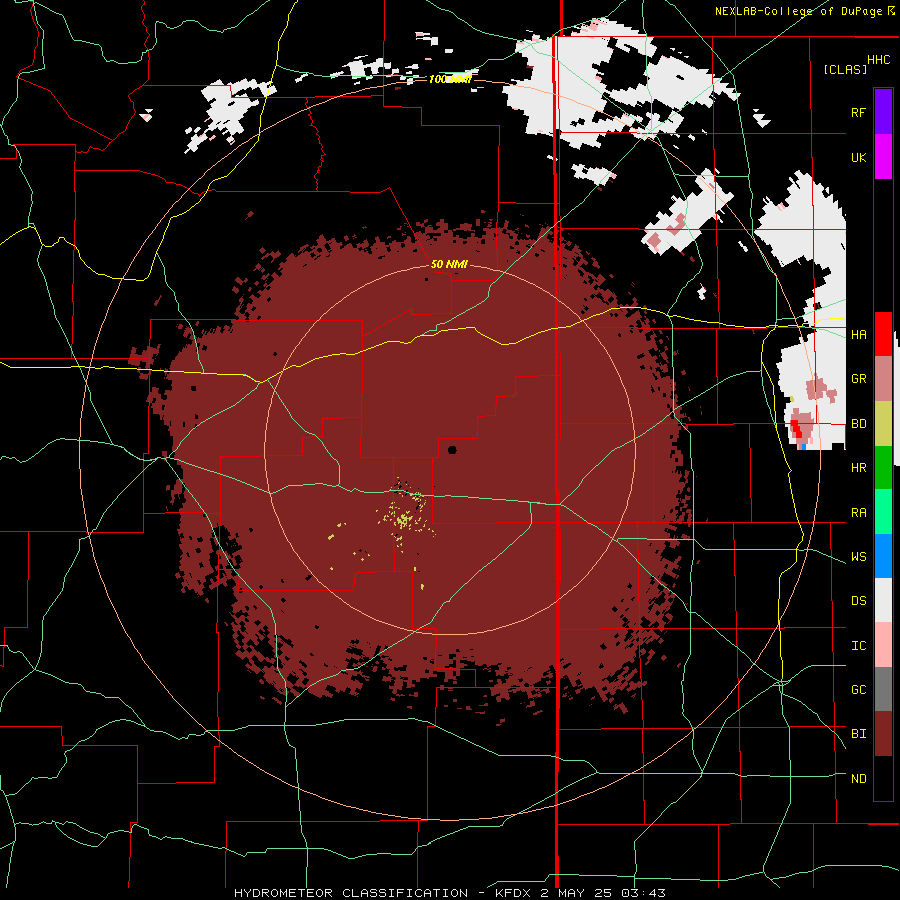Click the red hail pixel cluster
This screenshot has height=900, width=900.
pos(796,428)
